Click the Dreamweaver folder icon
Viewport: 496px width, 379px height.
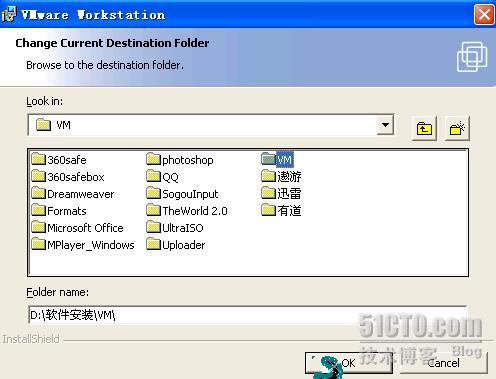pyautogui.click(x=38, y=193)
